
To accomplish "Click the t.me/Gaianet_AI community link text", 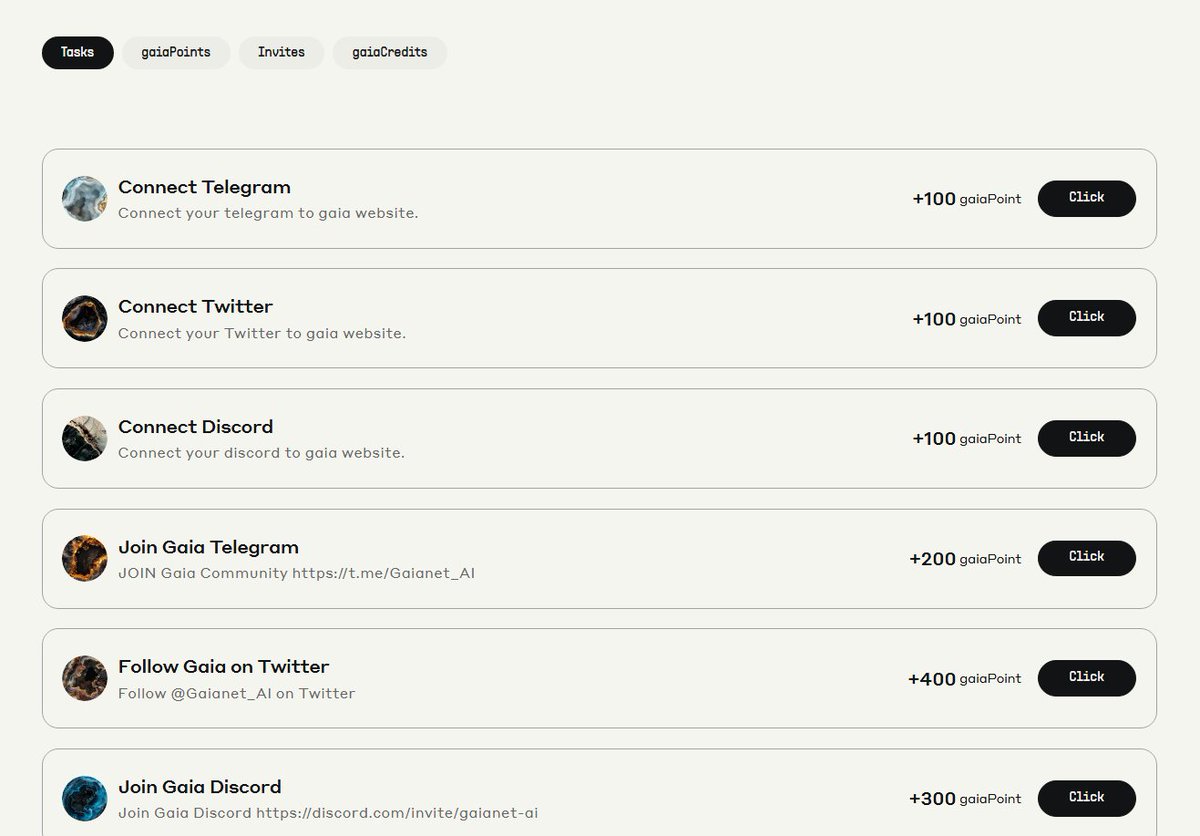I will (x=383, y=573).
